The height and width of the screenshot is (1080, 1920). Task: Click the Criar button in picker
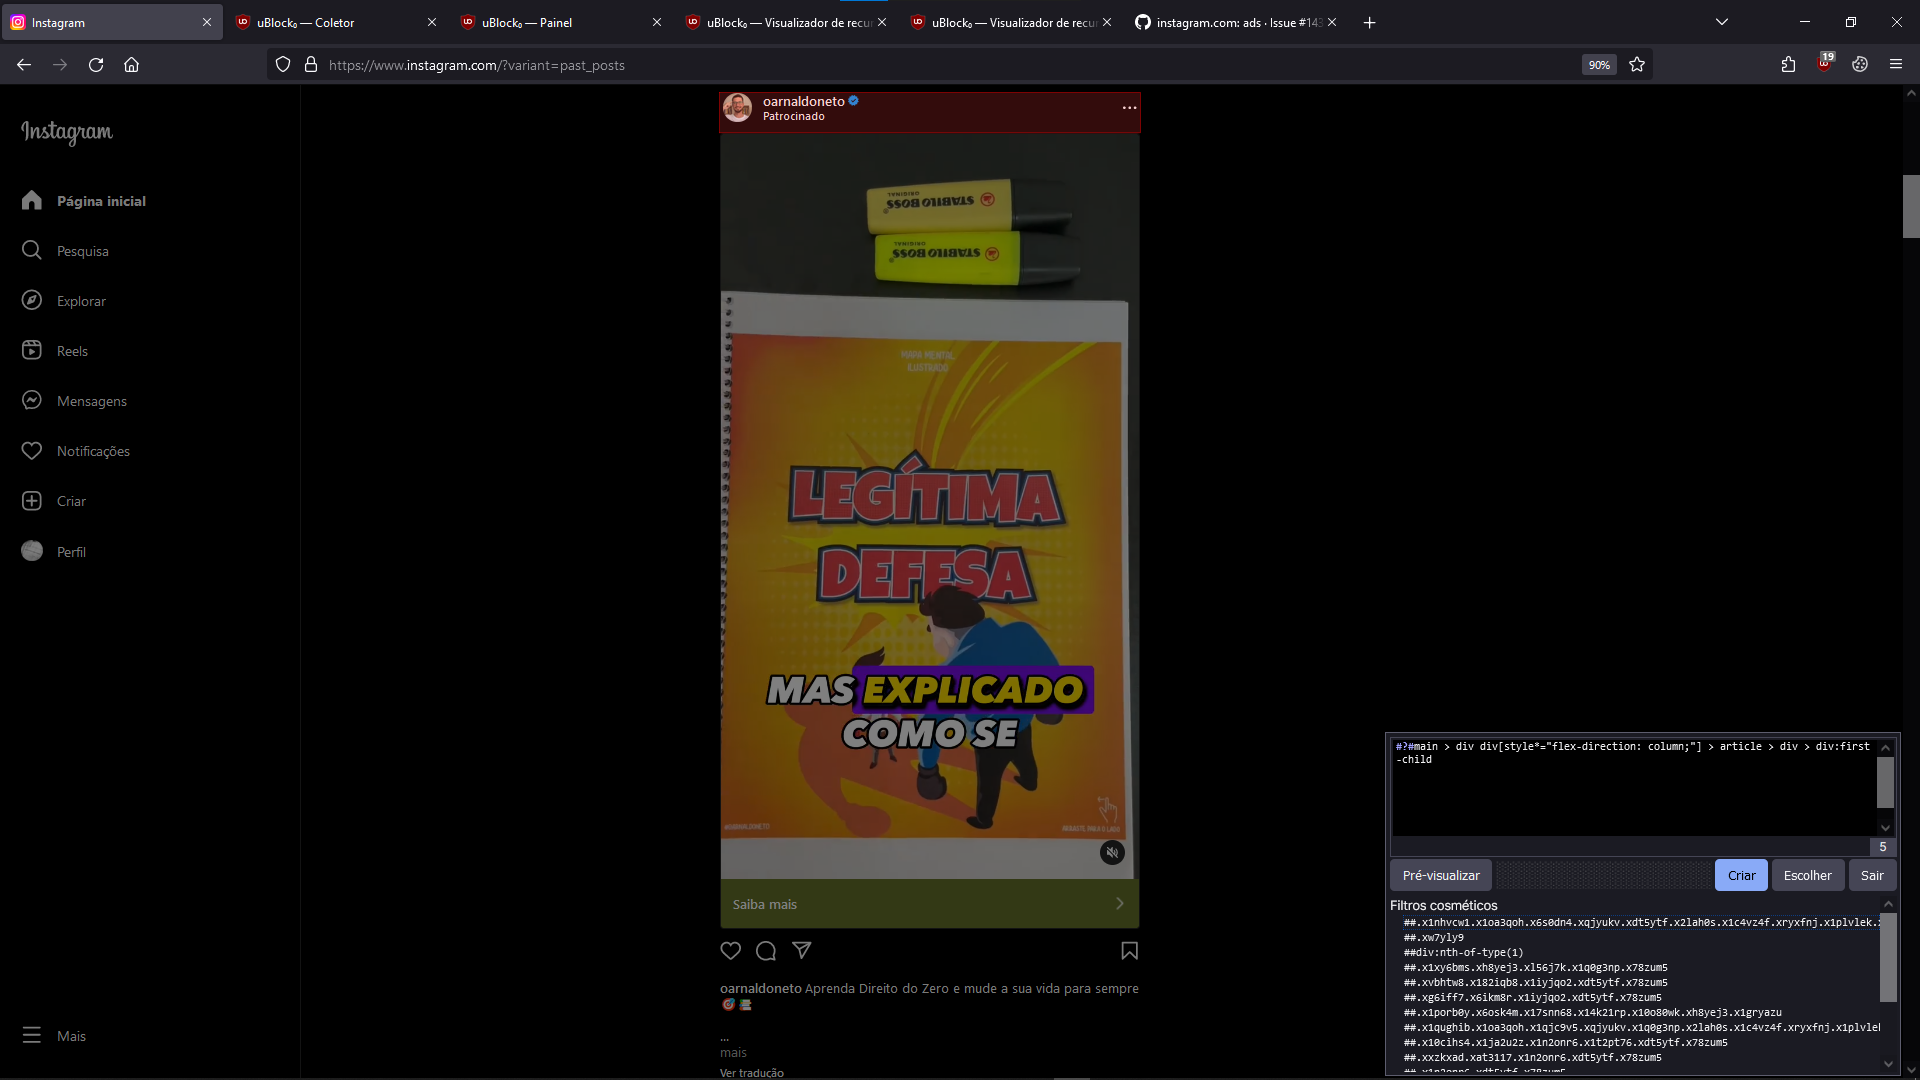tap(1741, 875)
